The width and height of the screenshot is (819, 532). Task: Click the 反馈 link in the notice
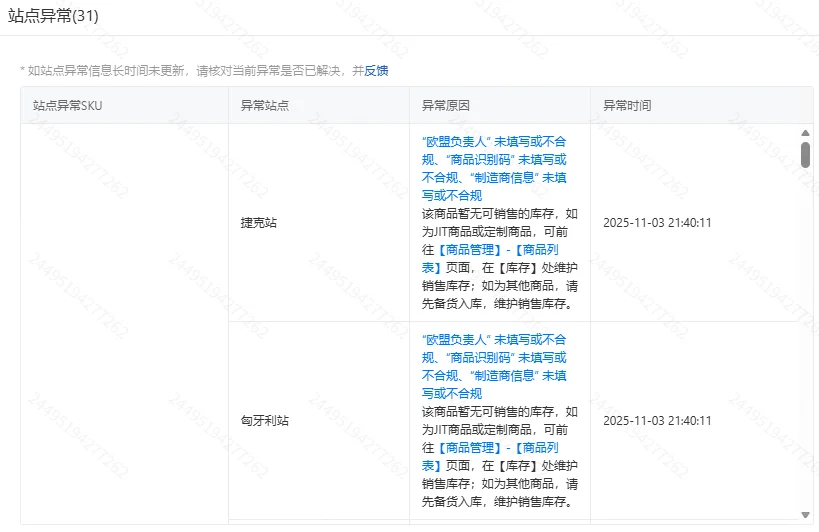[376, 70]
